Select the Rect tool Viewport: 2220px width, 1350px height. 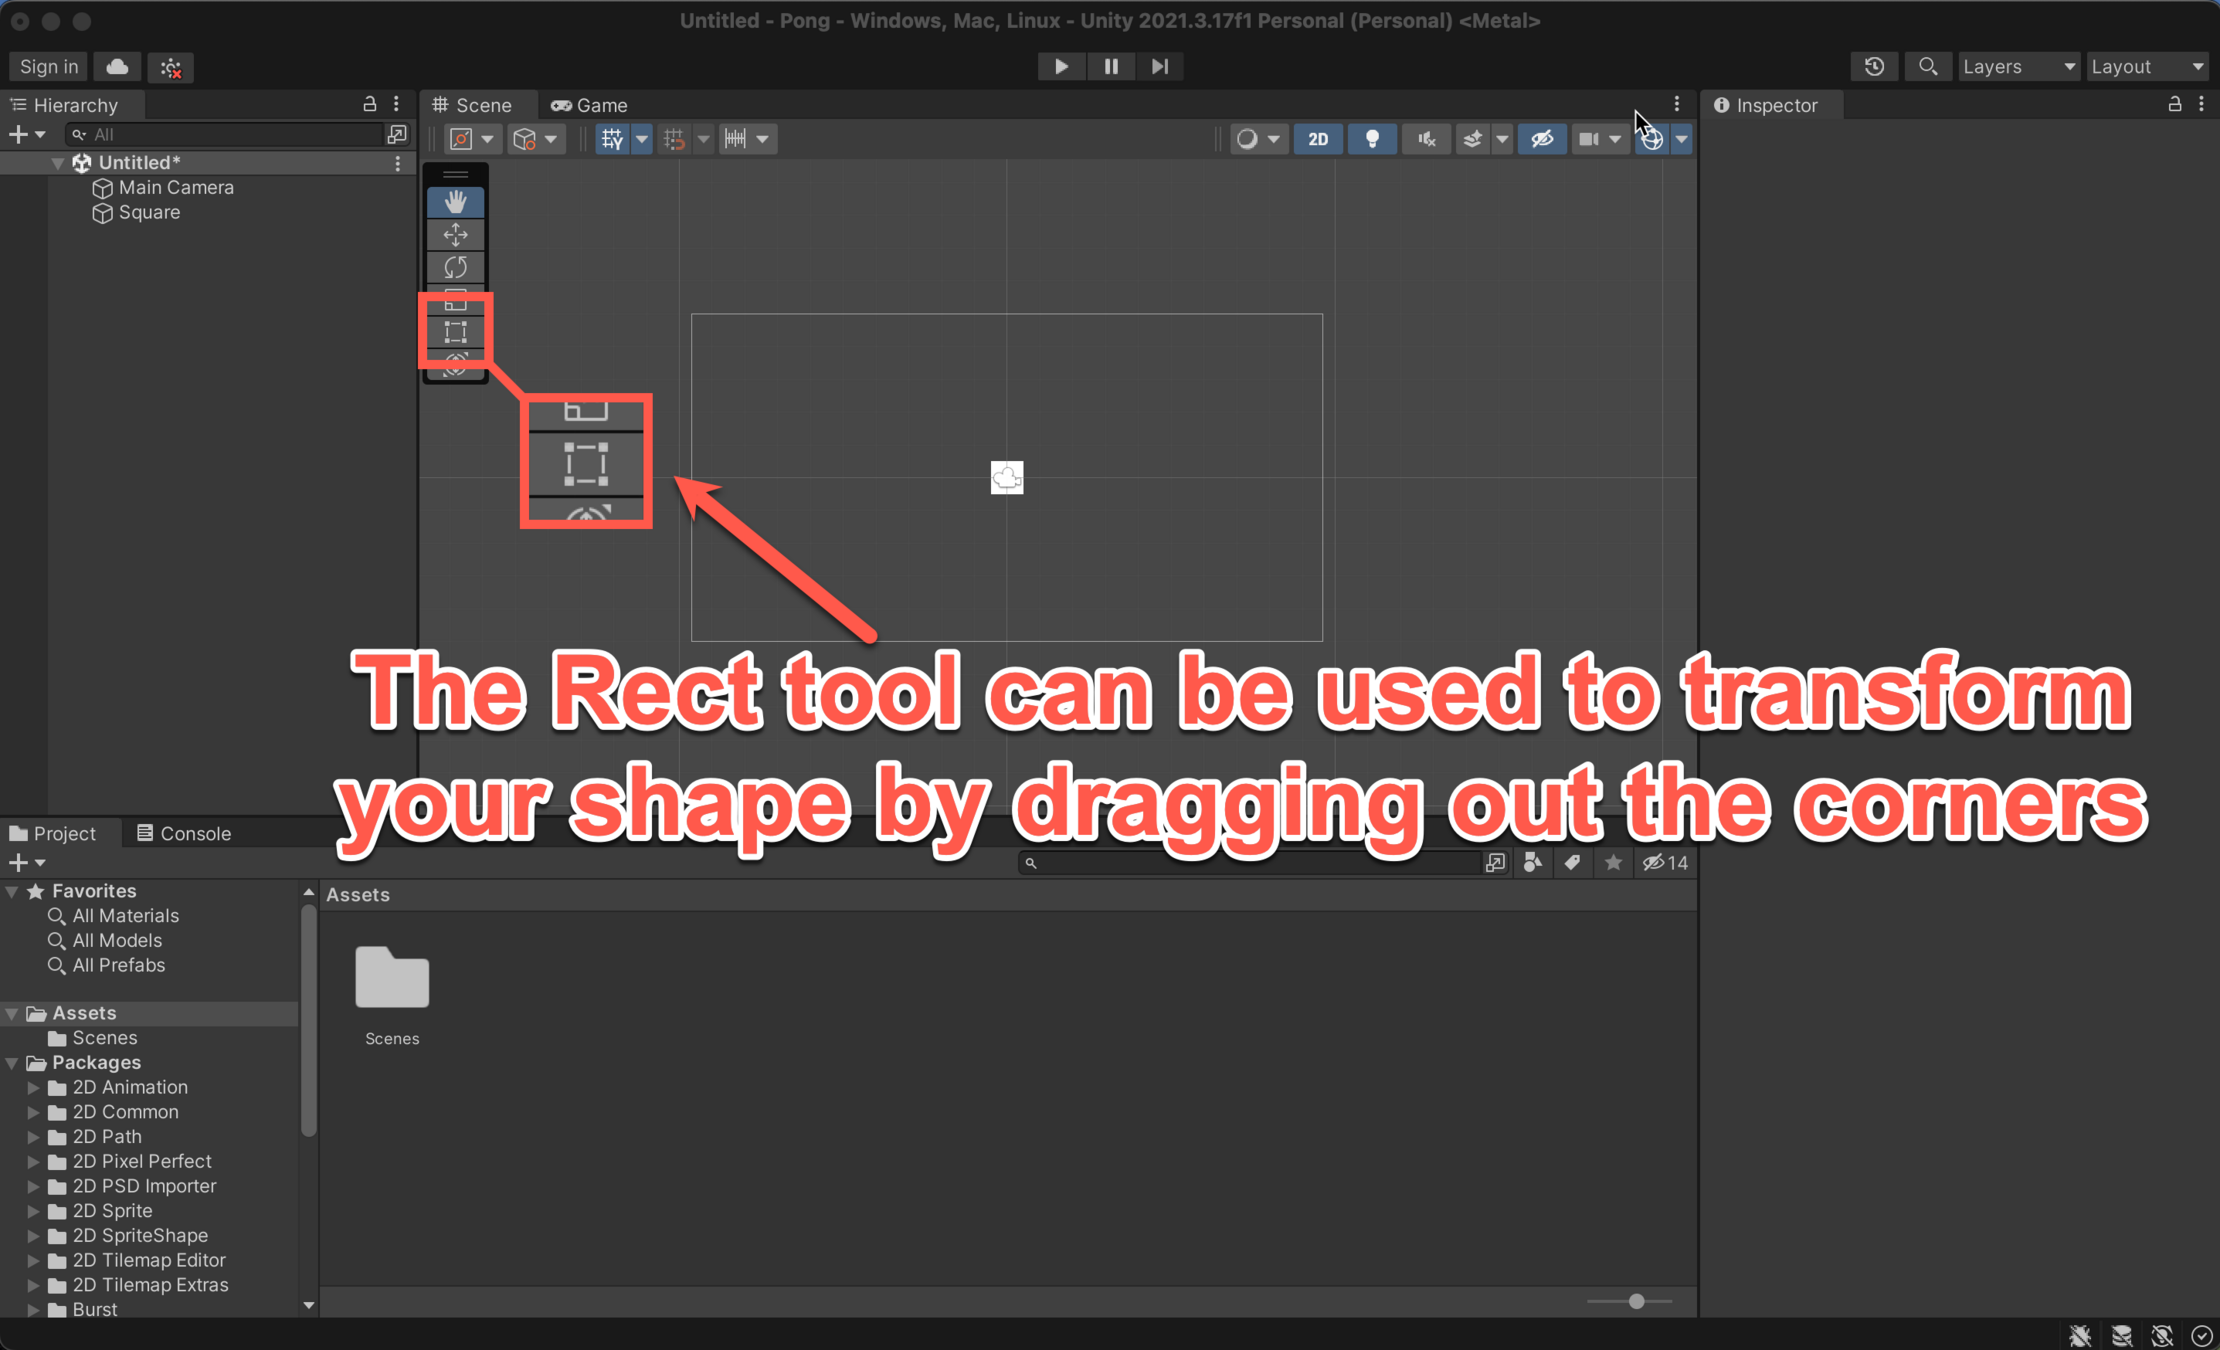coord(455,332)
